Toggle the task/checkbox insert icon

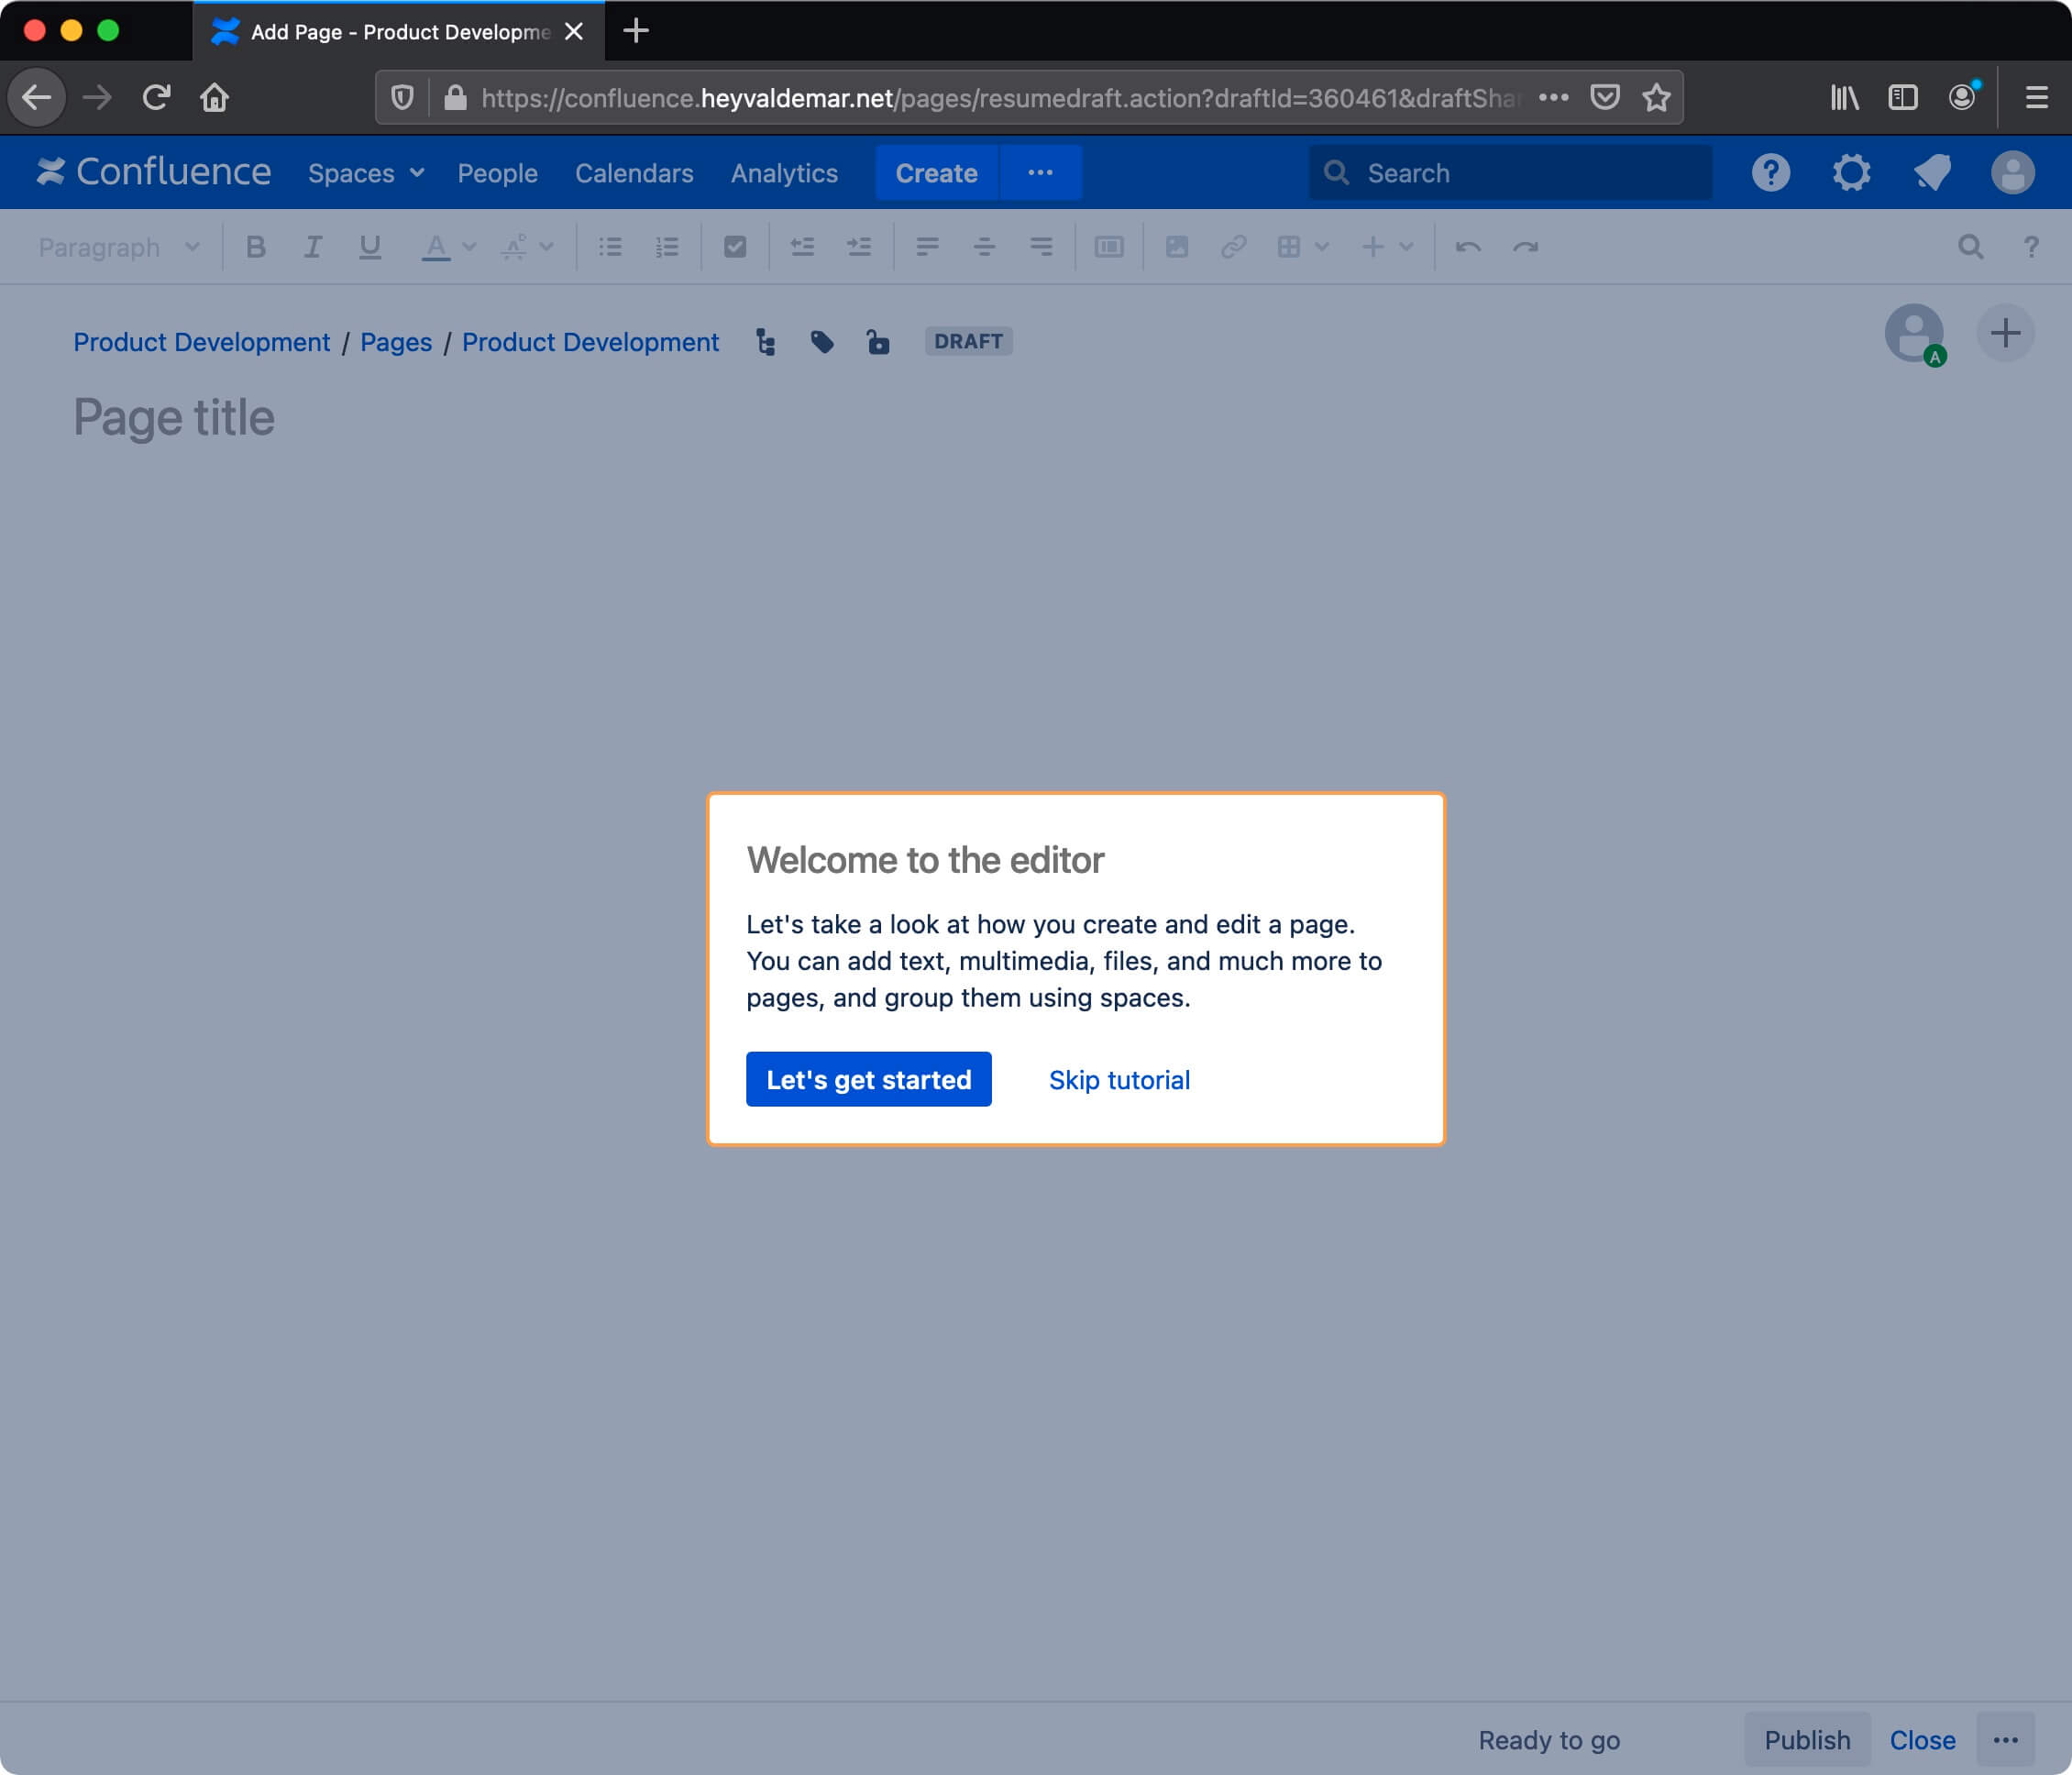click(x=734, y=245)
